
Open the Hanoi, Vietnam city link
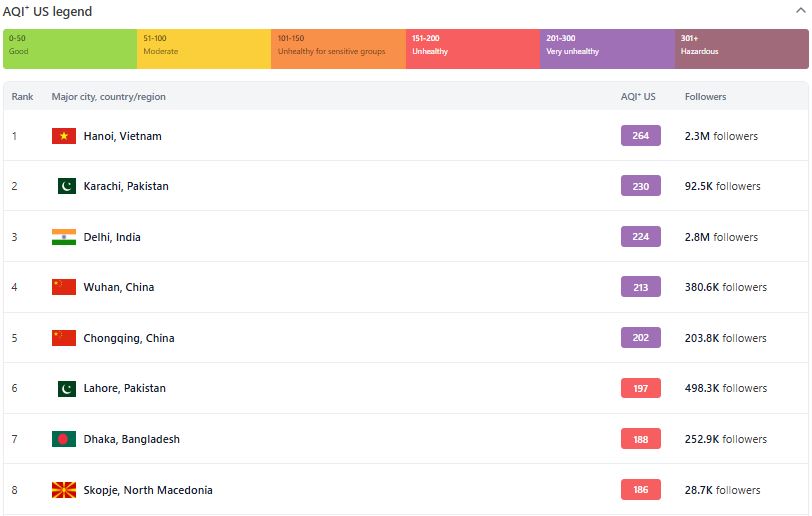(x=122, y=136)
